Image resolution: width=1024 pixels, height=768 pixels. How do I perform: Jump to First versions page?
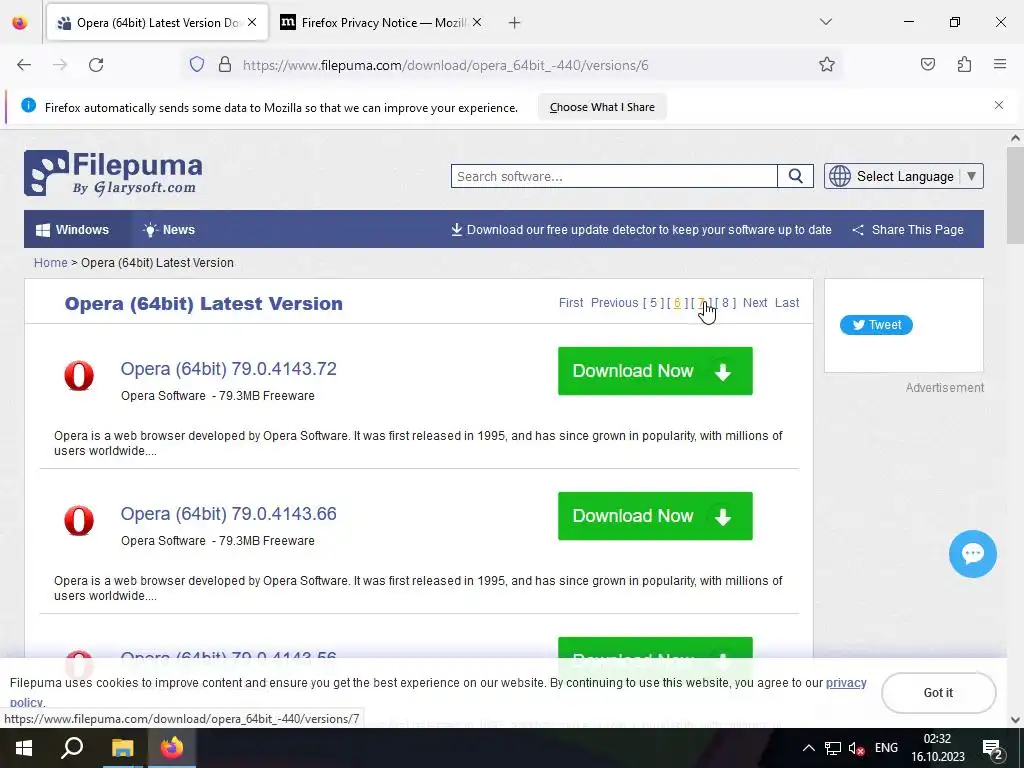(x=571, y=303)
